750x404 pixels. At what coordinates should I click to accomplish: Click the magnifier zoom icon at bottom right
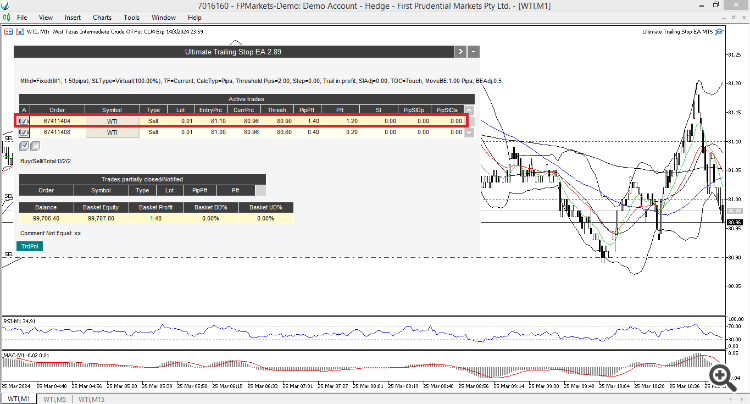(722, 378)
